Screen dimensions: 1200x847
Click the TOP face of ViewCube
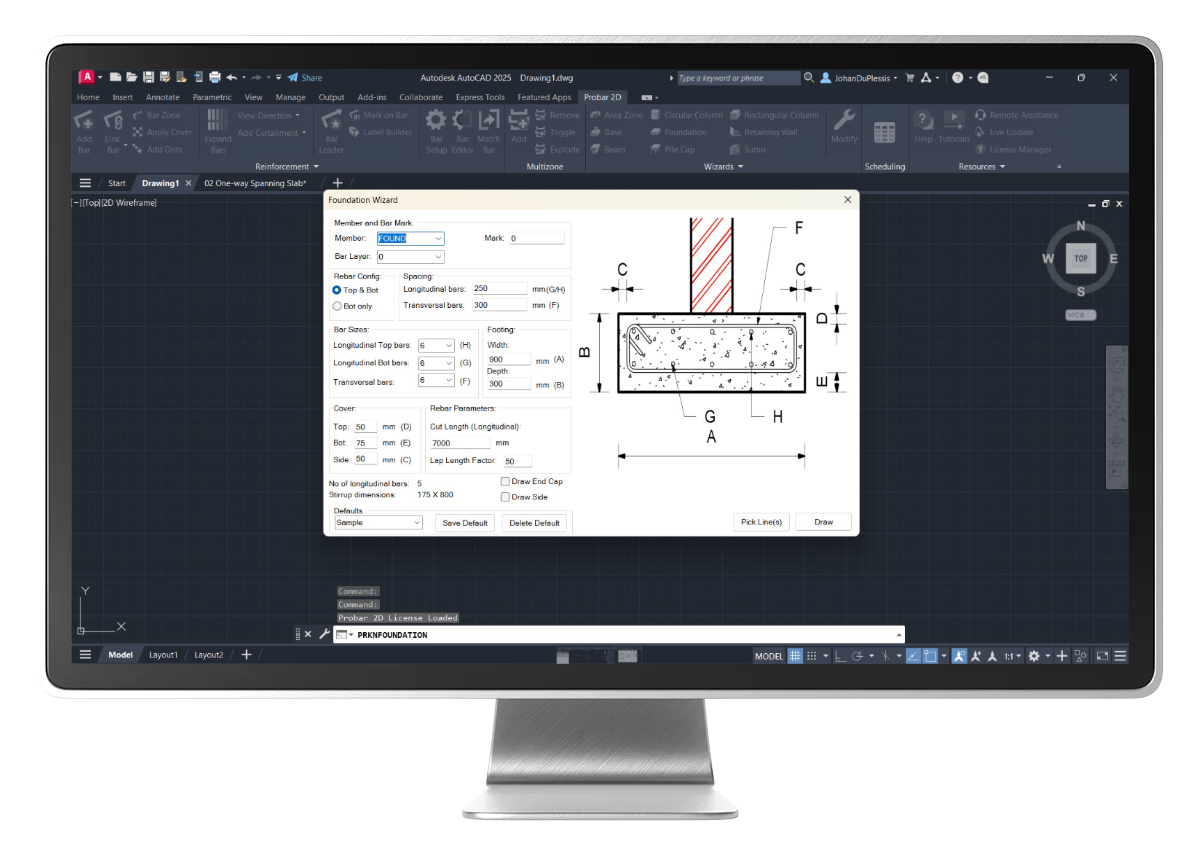1080,258
